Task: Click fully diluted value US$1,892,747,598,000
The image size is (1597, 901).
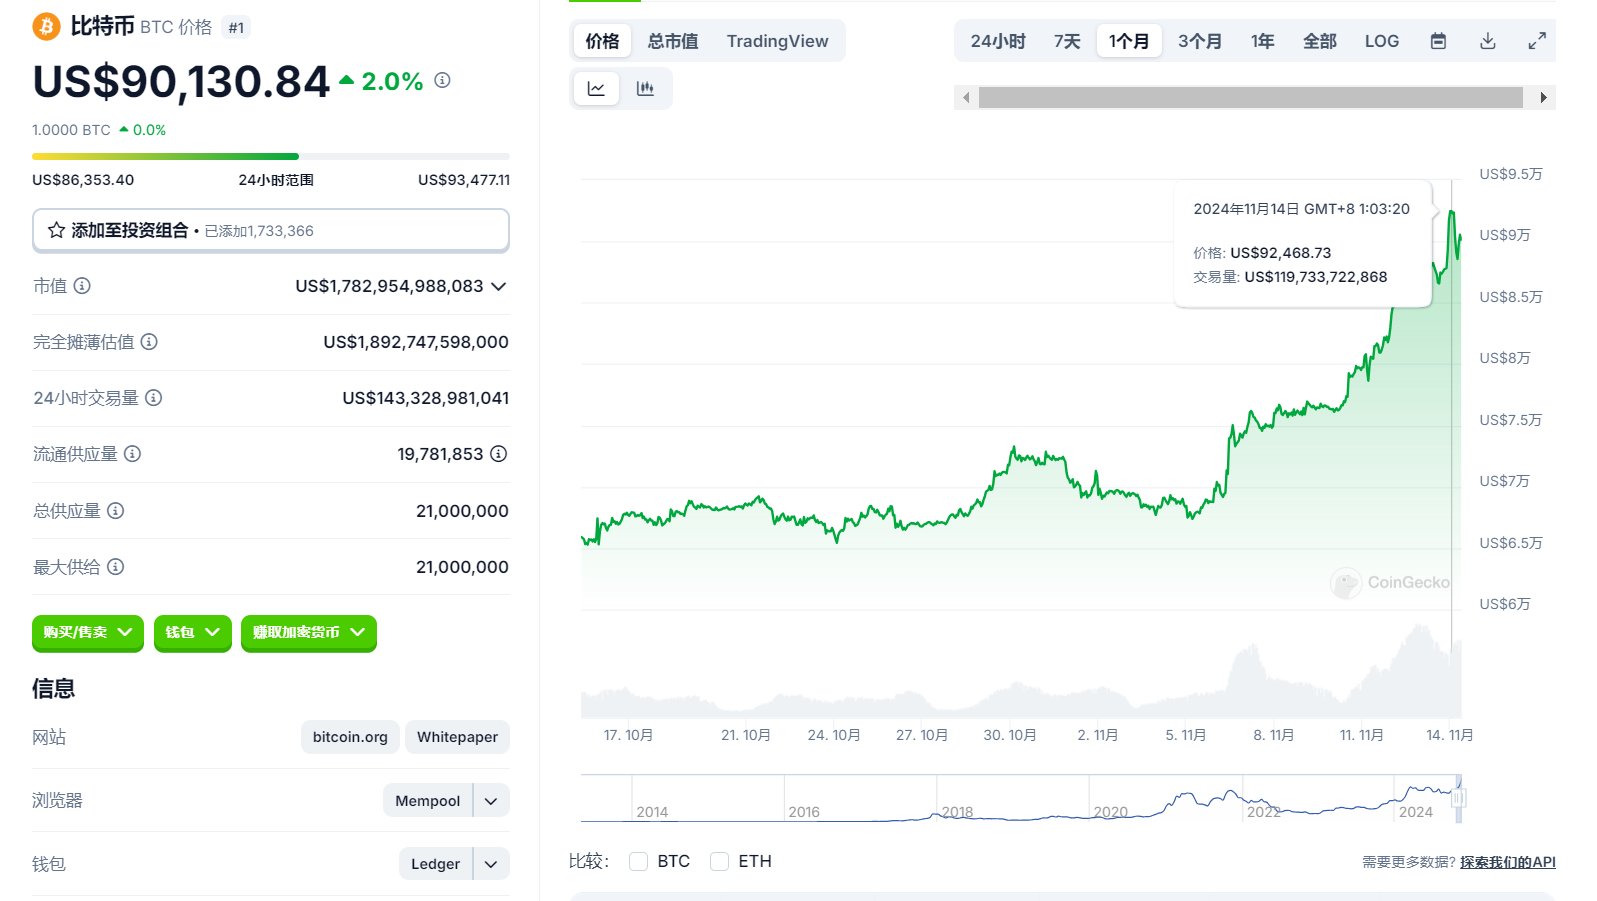Action: (416, 342)
